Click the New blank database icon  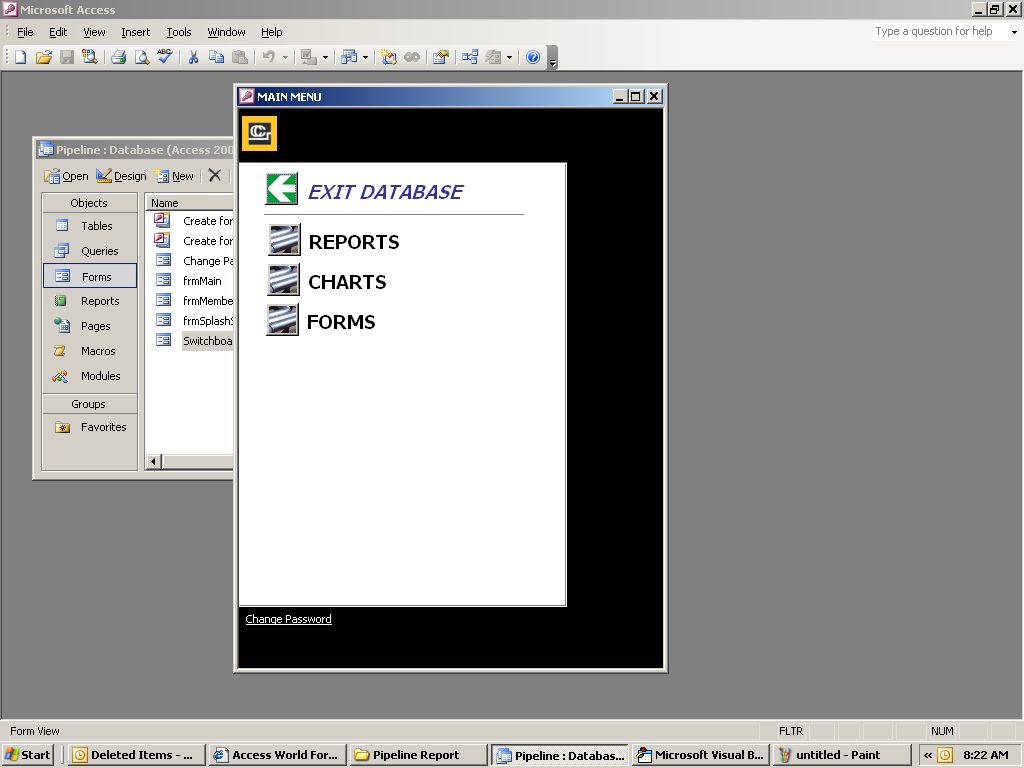pyautogui.click(x=20, y=57)
